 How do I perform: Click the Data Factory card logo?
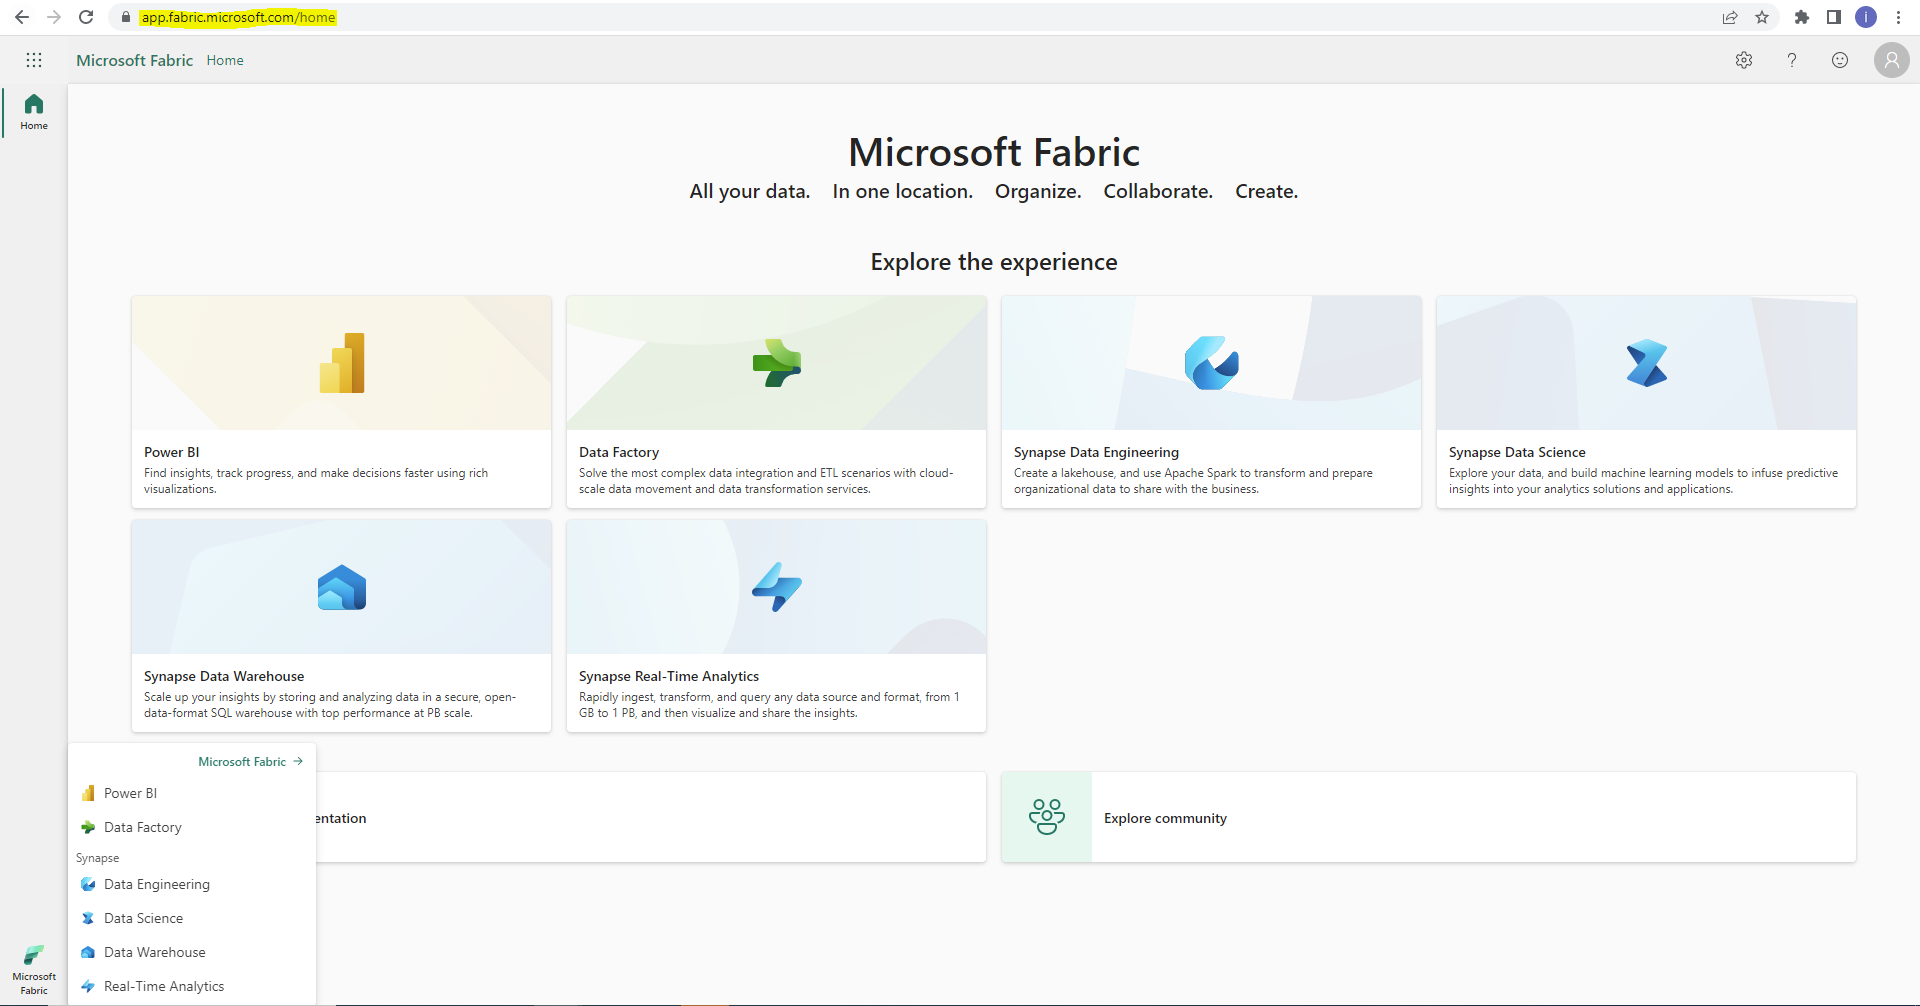coord(777,363)
